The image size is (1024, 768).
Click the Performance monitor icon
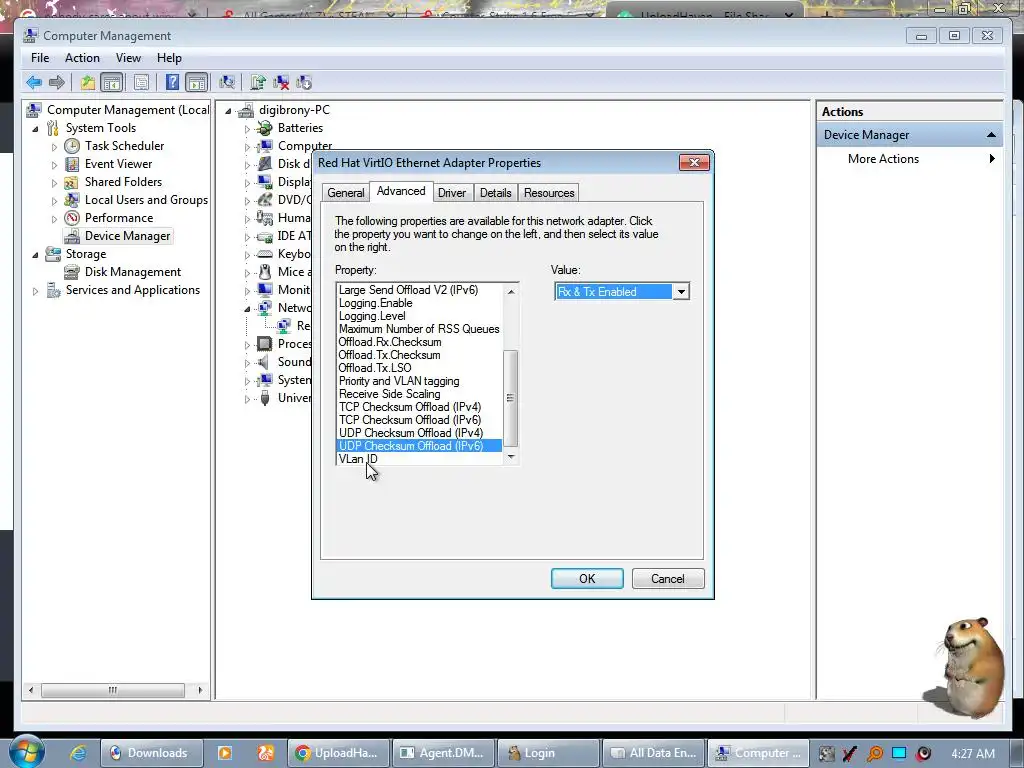click(72, 218)
